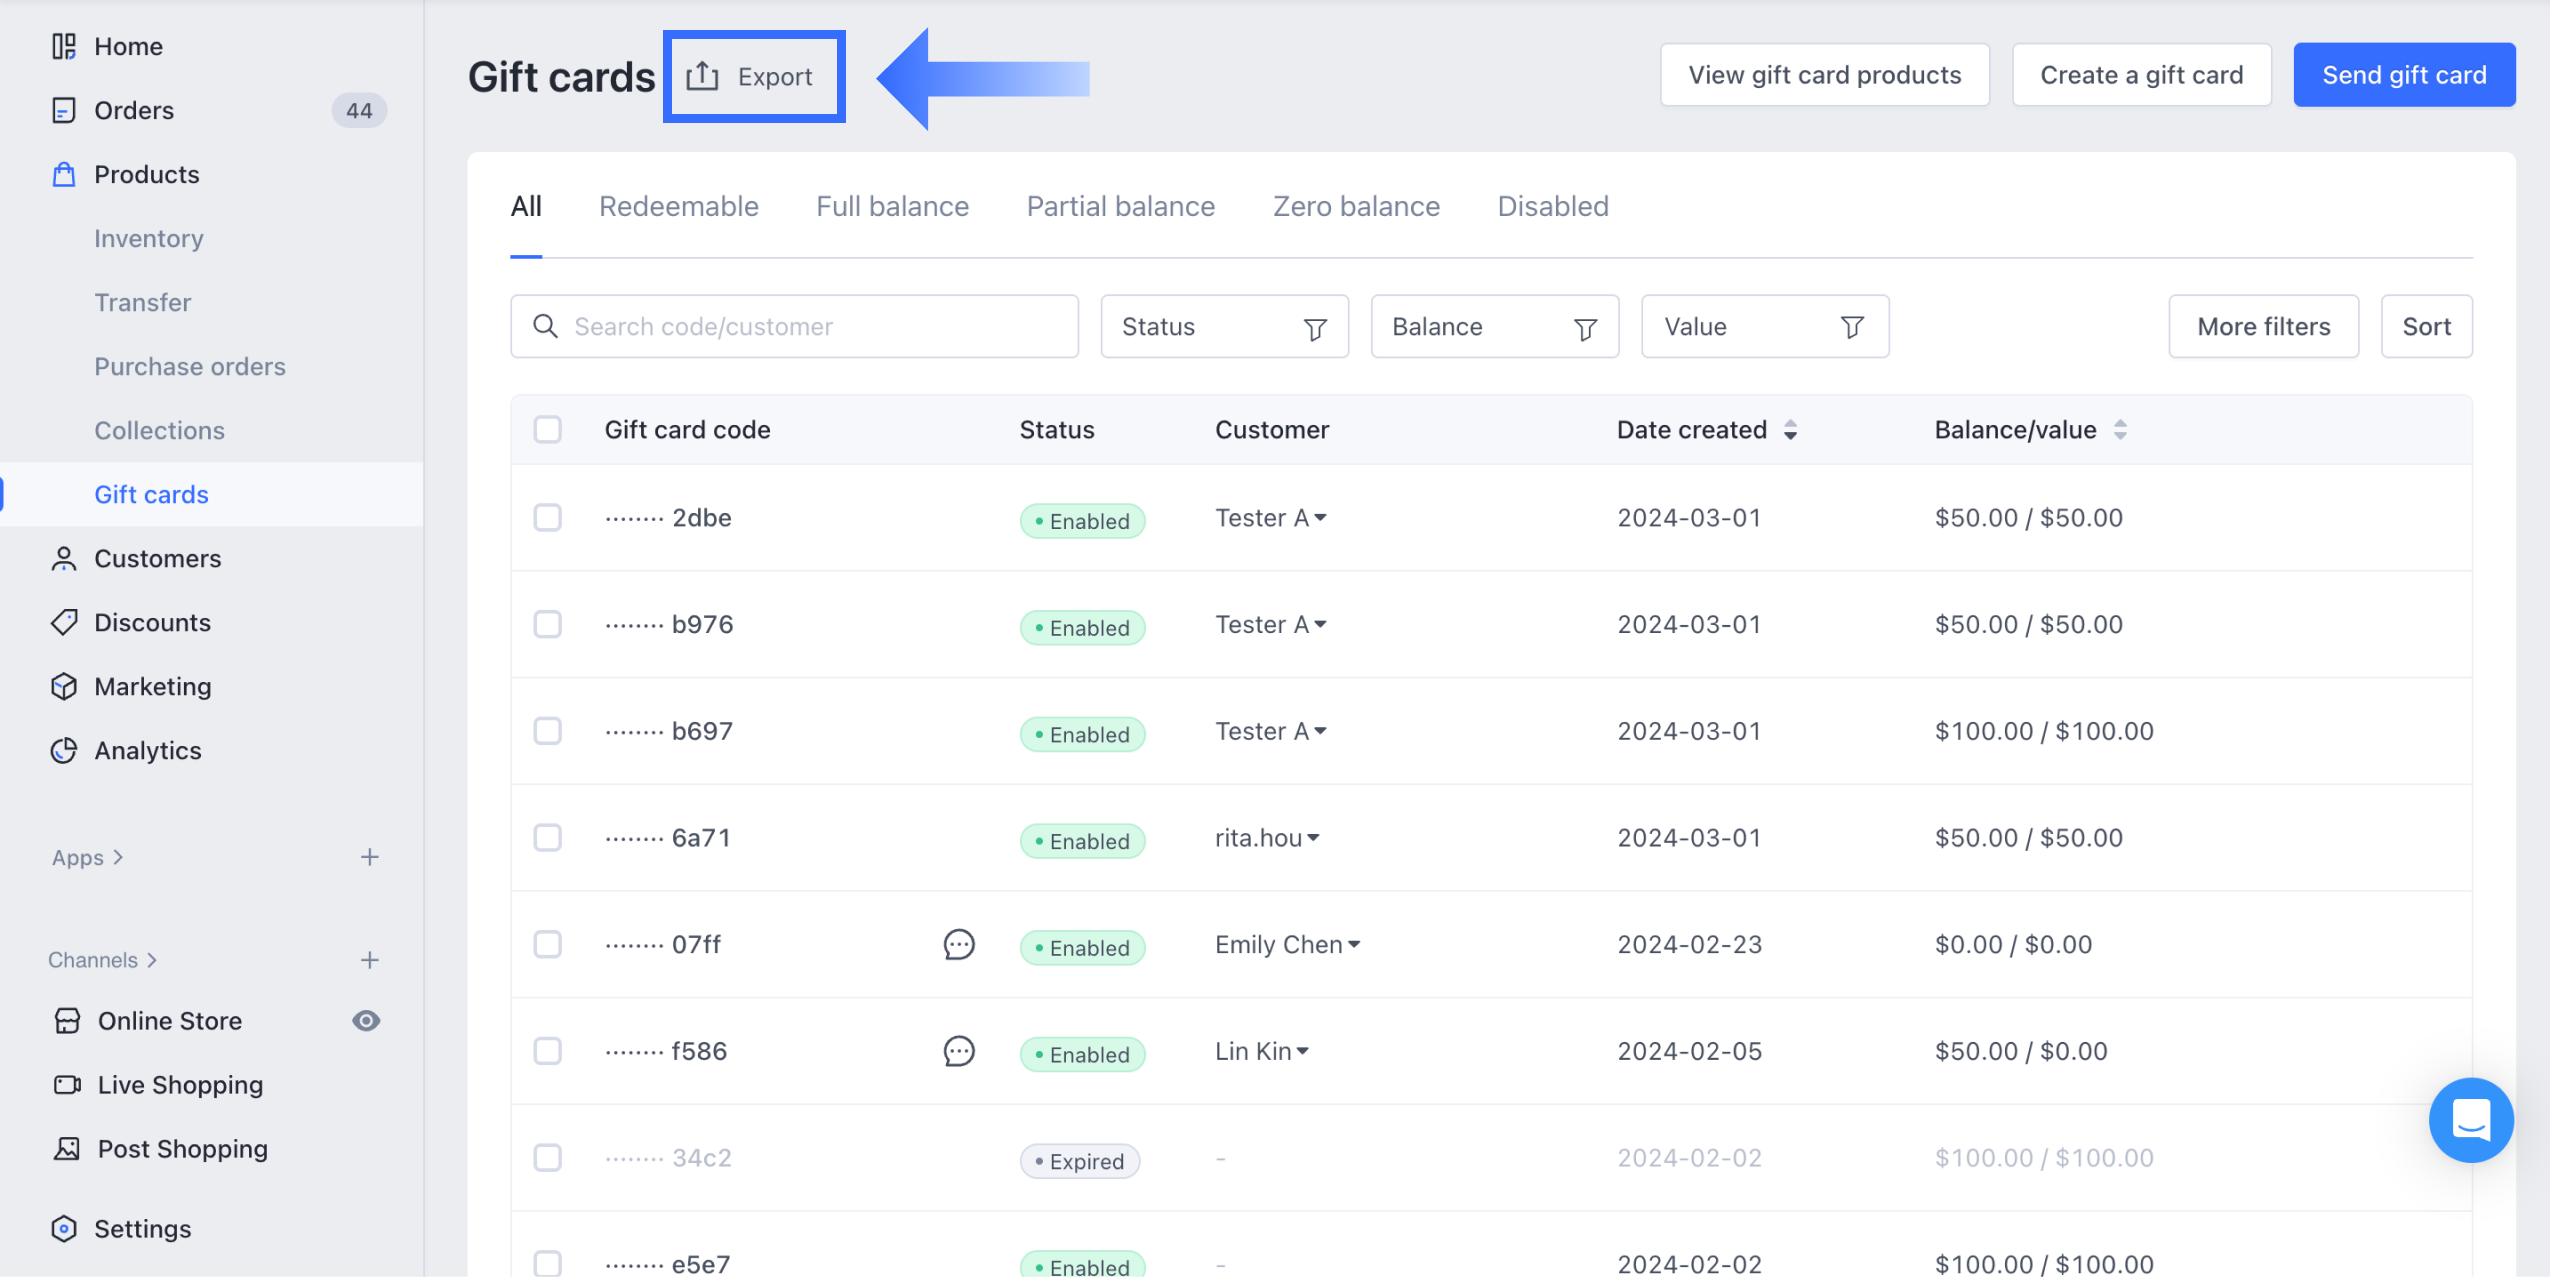Click the Search code/customer field
The height and width of the screenshot is (1277, 2550).
795,327
